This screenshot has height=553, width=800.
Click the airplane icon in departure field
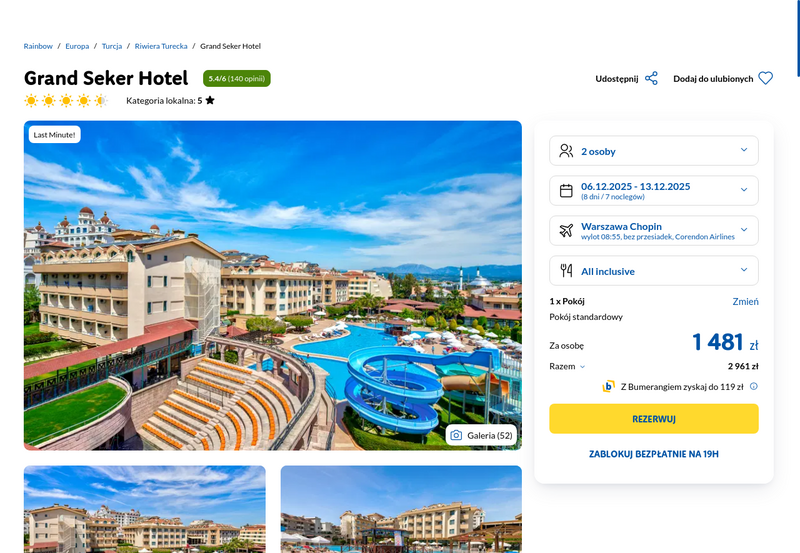pyautogui.click(x=566, y=231)
